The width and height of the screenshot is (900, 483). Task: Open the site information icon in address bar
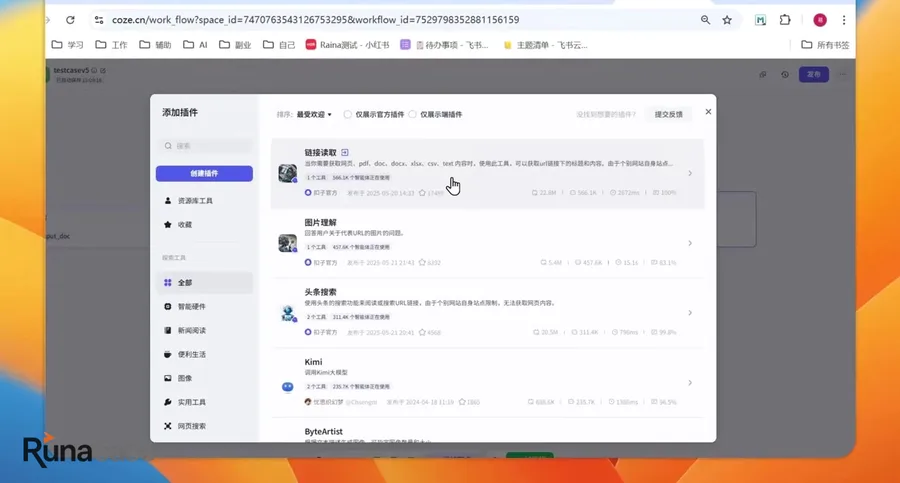[99, 20]
